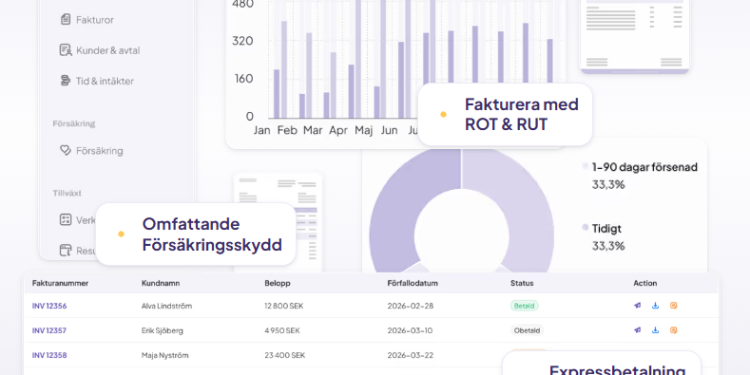This screenshot has width=750, height=375.
Task: Click the Obetald status badge
Action: pyautogui.click(x=527, y=330)
